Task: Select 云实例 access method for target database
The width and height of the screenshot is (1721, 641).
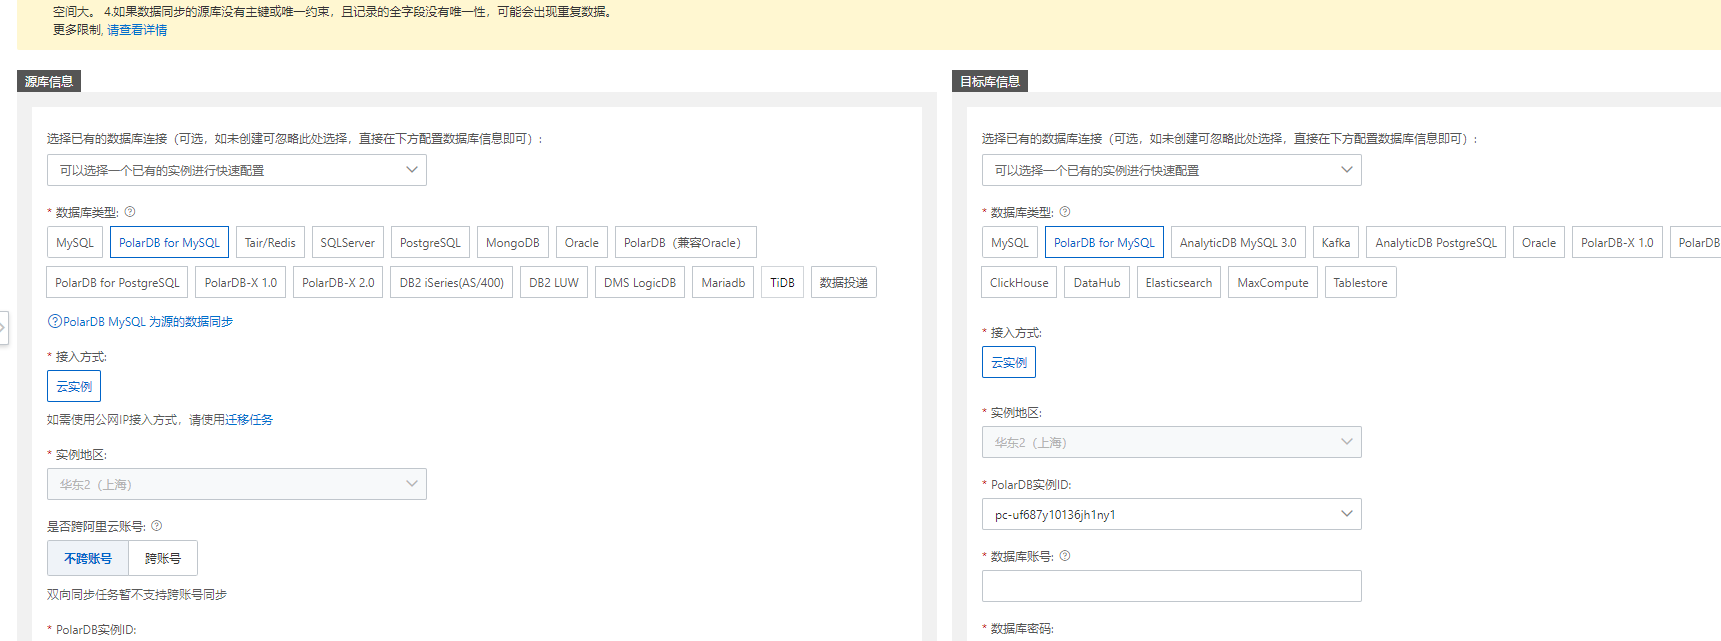Action: point(1009,363)
